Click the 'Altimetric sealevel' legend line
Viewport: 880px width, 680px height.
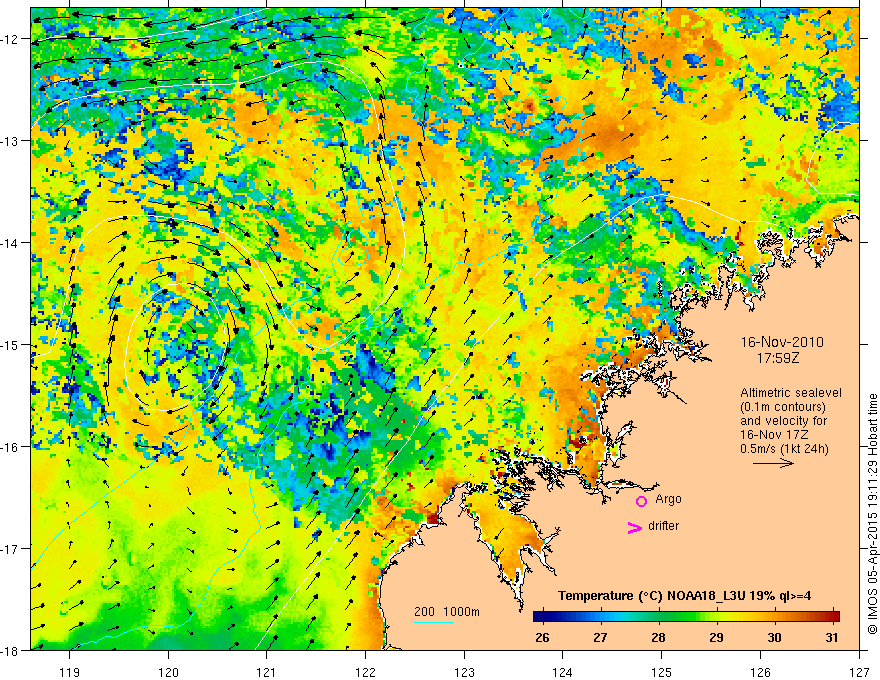coord(791,393)
